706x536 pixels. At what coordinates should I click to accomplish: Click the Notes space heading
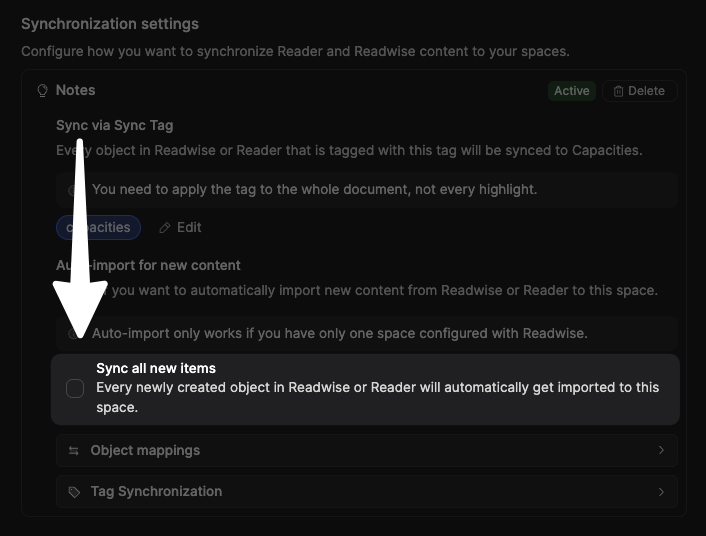pyautogui.click(x=75, y=90)
